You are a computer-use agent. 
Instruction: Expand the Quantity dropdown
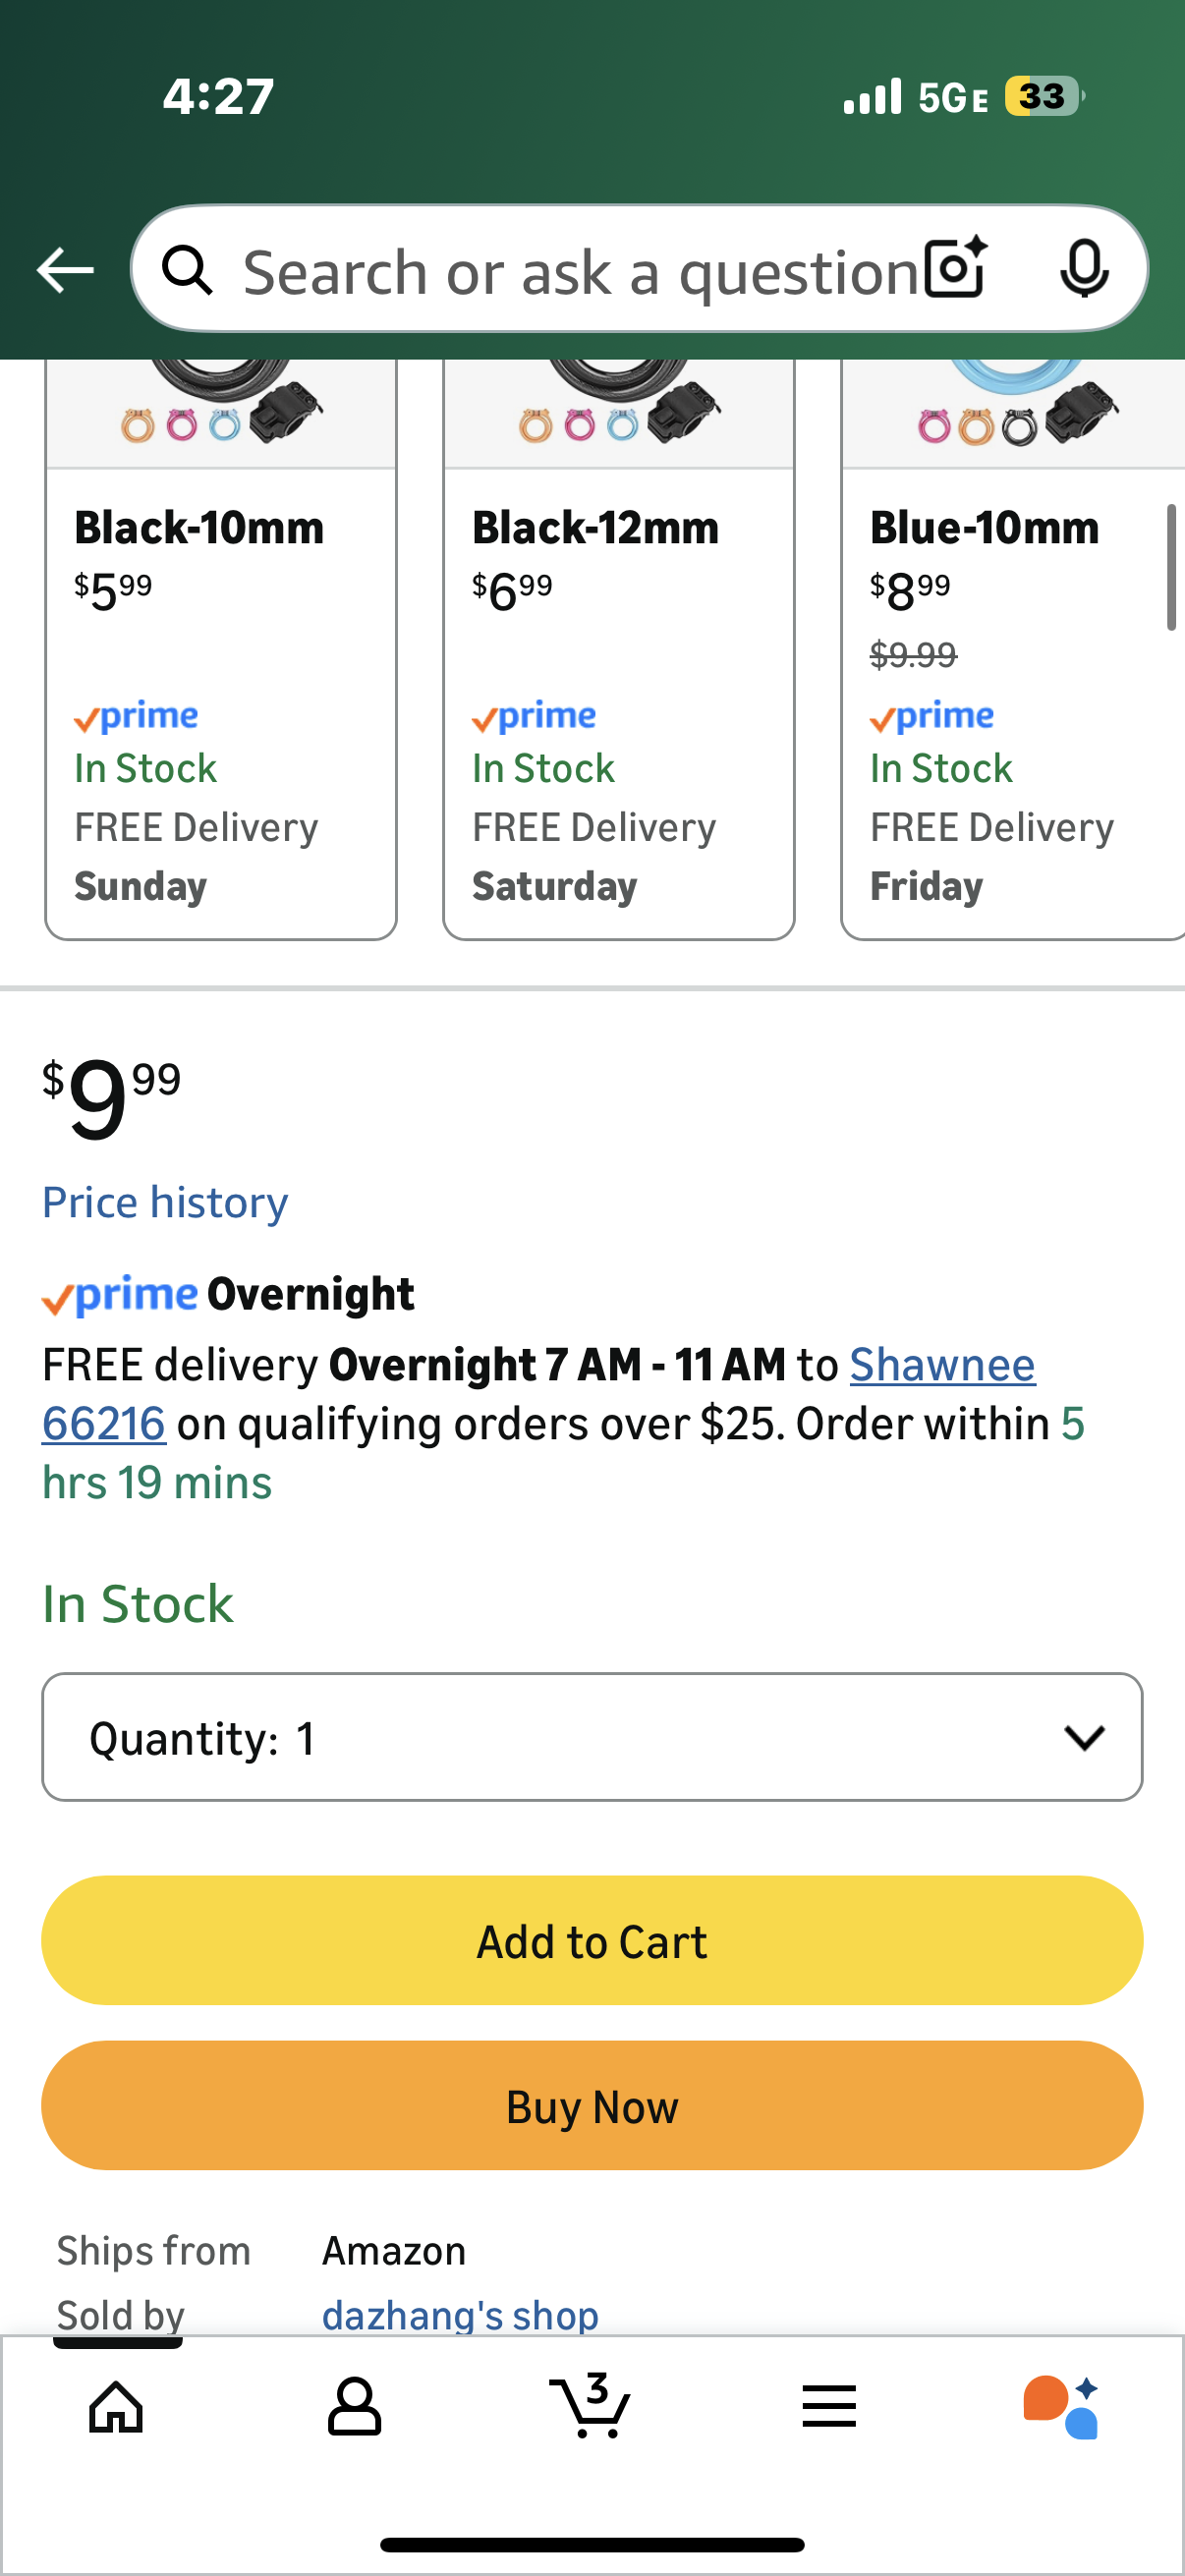592,1737
